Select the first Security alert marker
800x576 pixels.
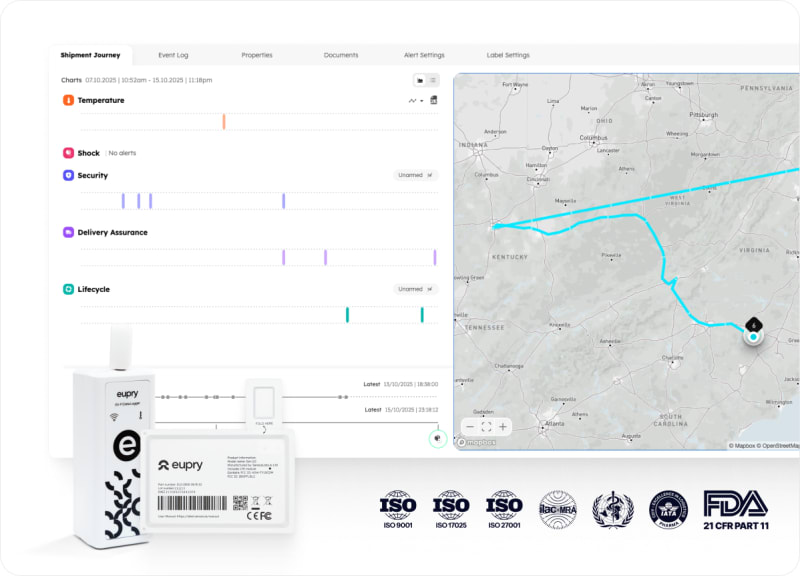click(x=123, y=201)
